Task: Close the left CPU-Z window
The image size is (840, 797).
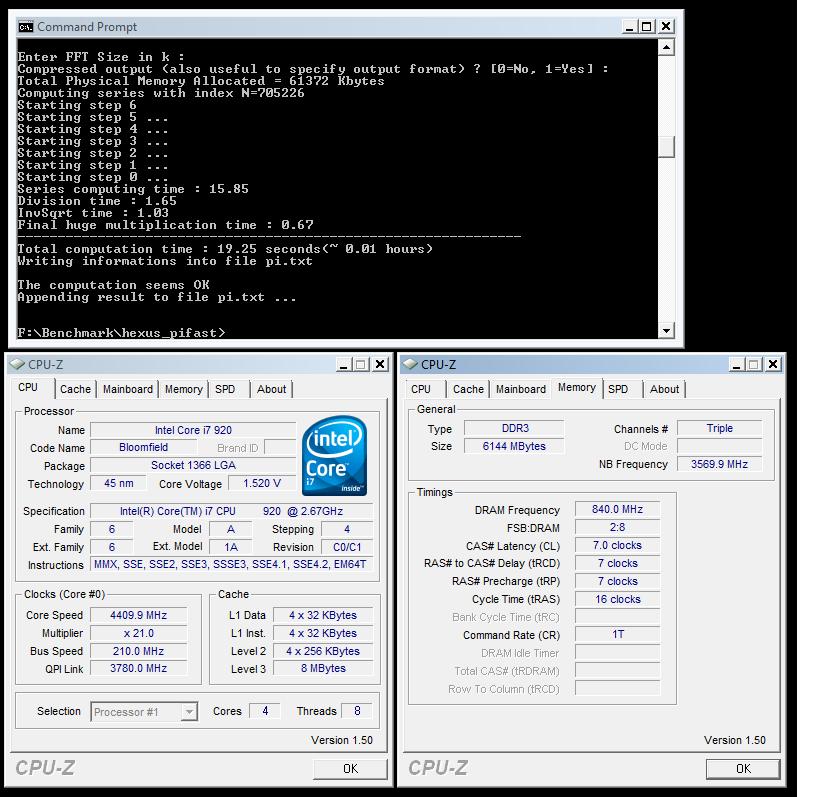Action: [x=380, y=365]
